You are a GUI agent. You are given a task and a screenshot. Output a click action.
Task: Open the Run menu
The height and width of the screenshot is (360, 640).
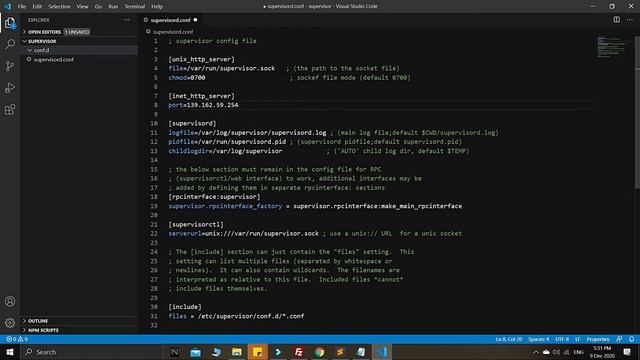point(113,6)
